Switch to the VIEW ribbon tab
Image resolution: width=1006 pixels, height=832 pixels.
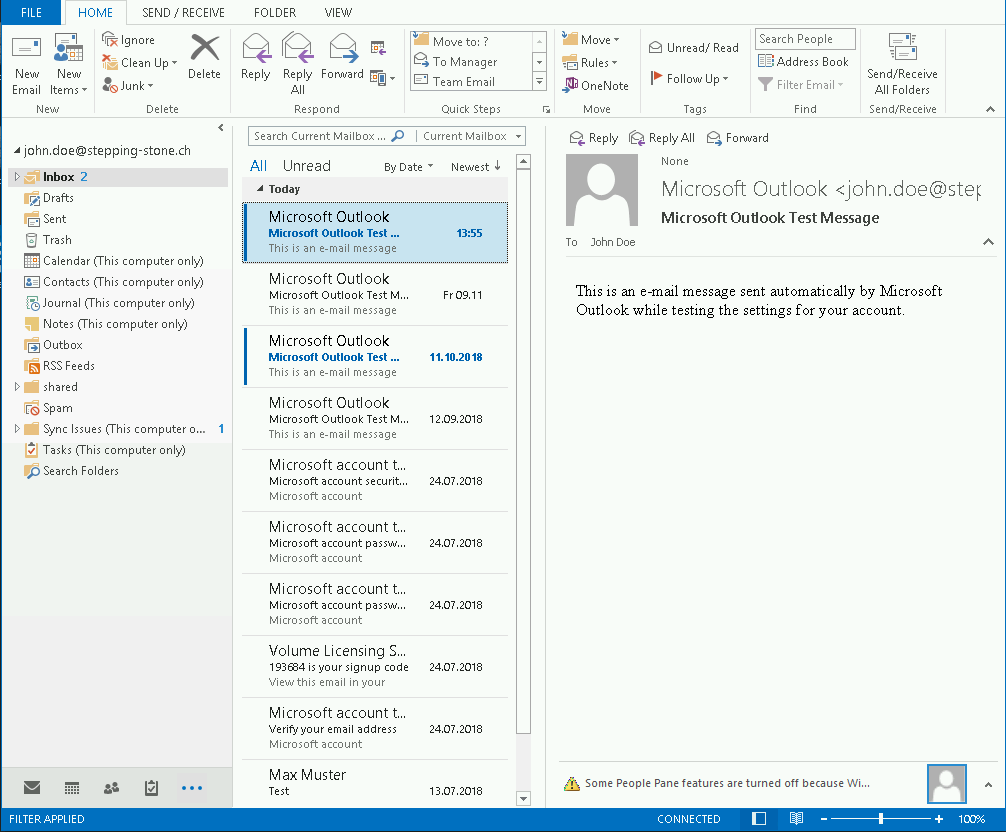point(338,13)
